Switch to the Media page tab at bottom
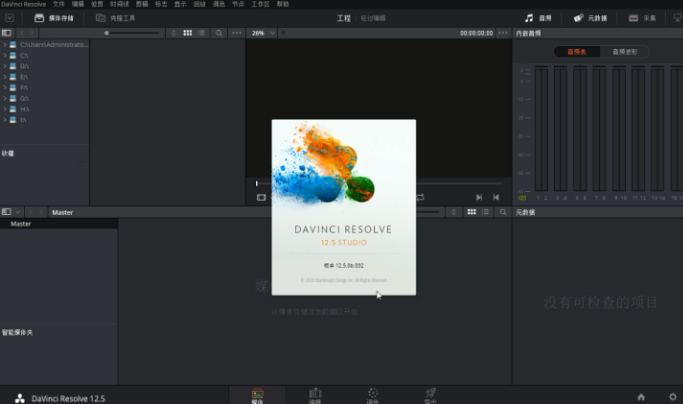The width and height of the screenshot is (683, 404). point(258,395)
